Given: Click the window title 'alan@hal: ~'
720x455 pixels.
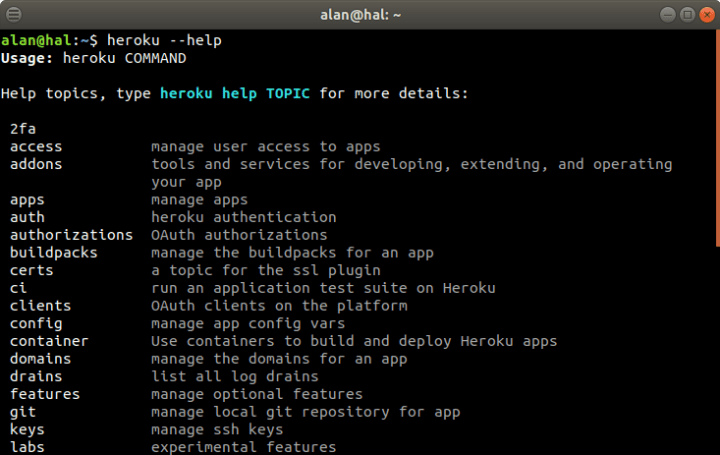Looking at the screenshot, I should [360, 15].
